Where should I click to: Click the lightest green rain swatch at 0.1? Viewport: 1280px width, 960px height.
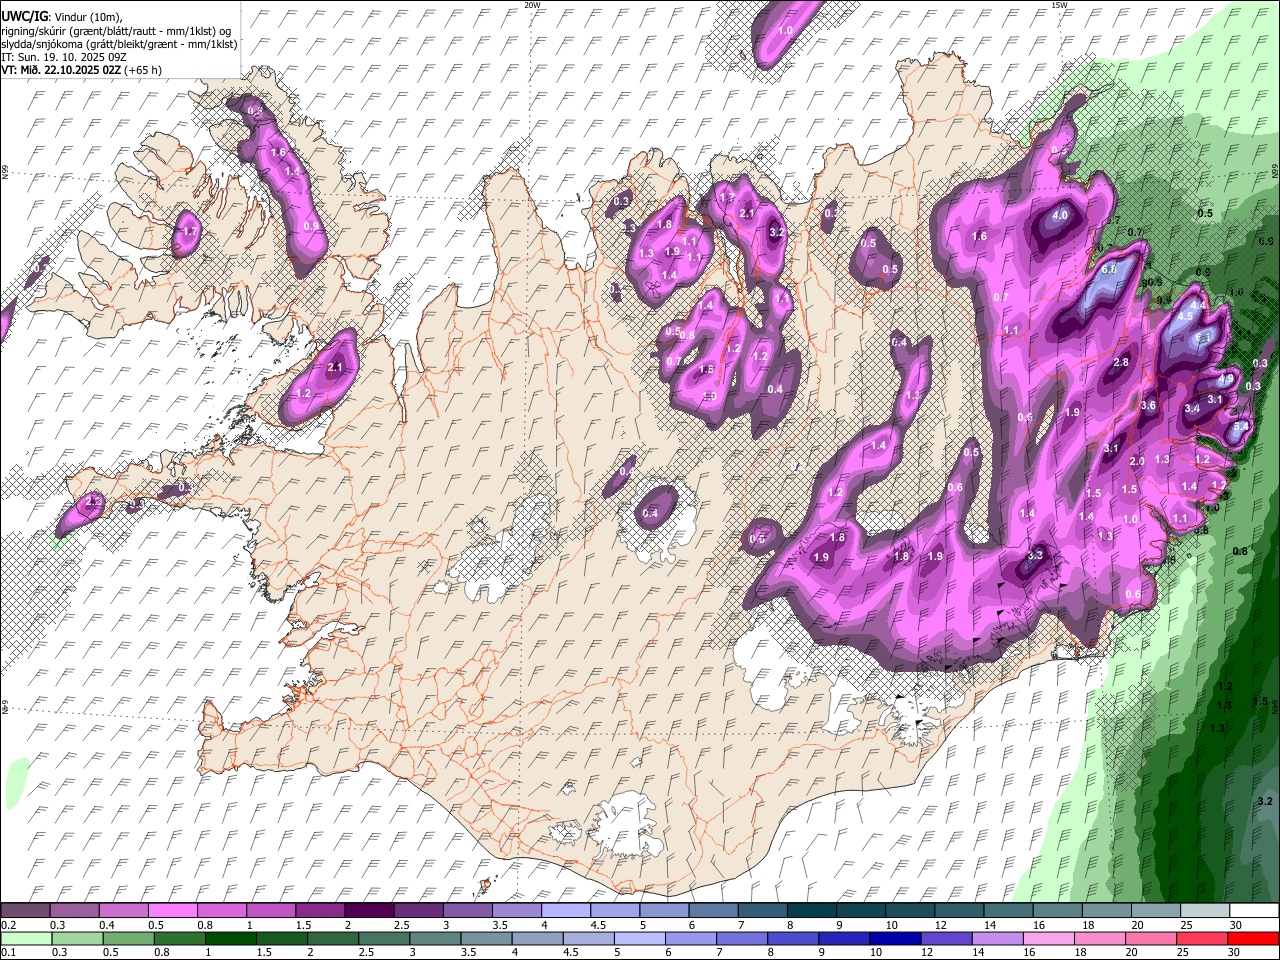tap(26, 938)
